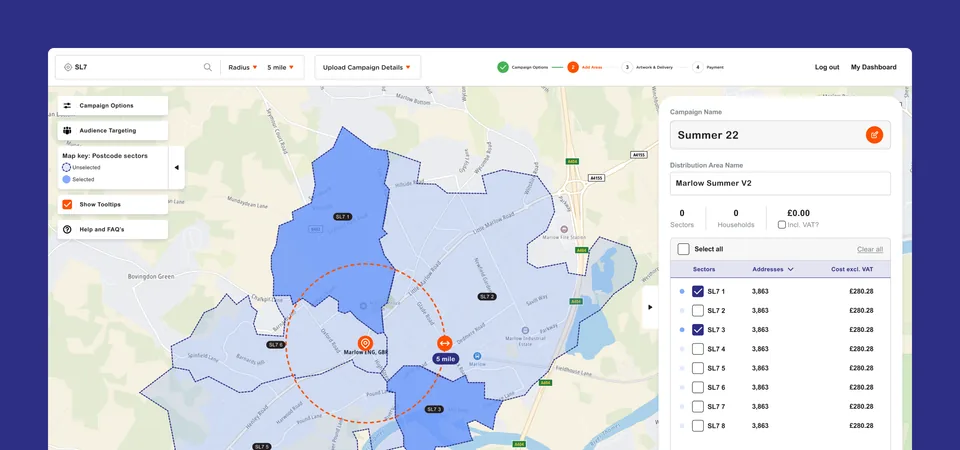
Task: Click the SL7 1 row blue dot indicator
Action: click(682, 291)
